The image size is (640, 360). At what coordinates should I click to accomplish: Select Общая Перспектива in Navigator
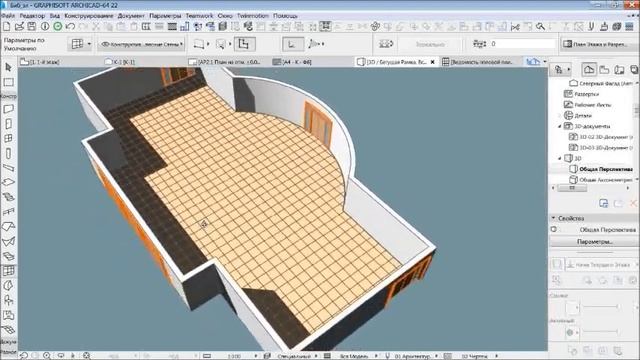click(605, 169)
